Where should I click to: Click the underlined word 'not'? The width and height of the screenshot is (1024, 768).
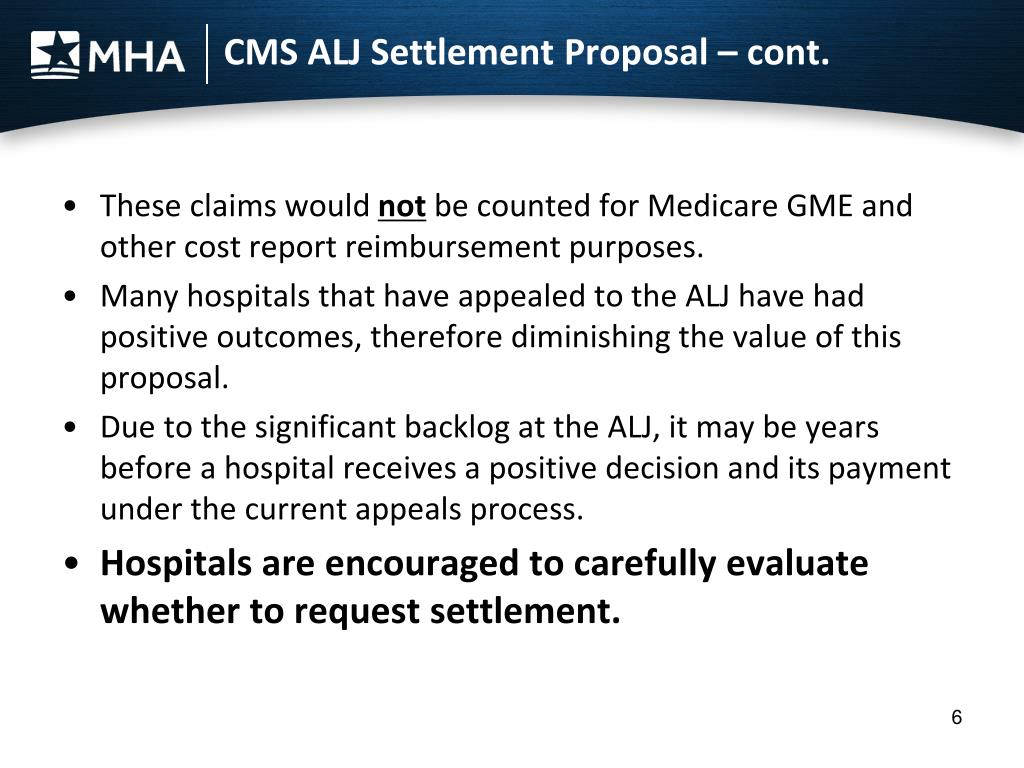(402, 206)
